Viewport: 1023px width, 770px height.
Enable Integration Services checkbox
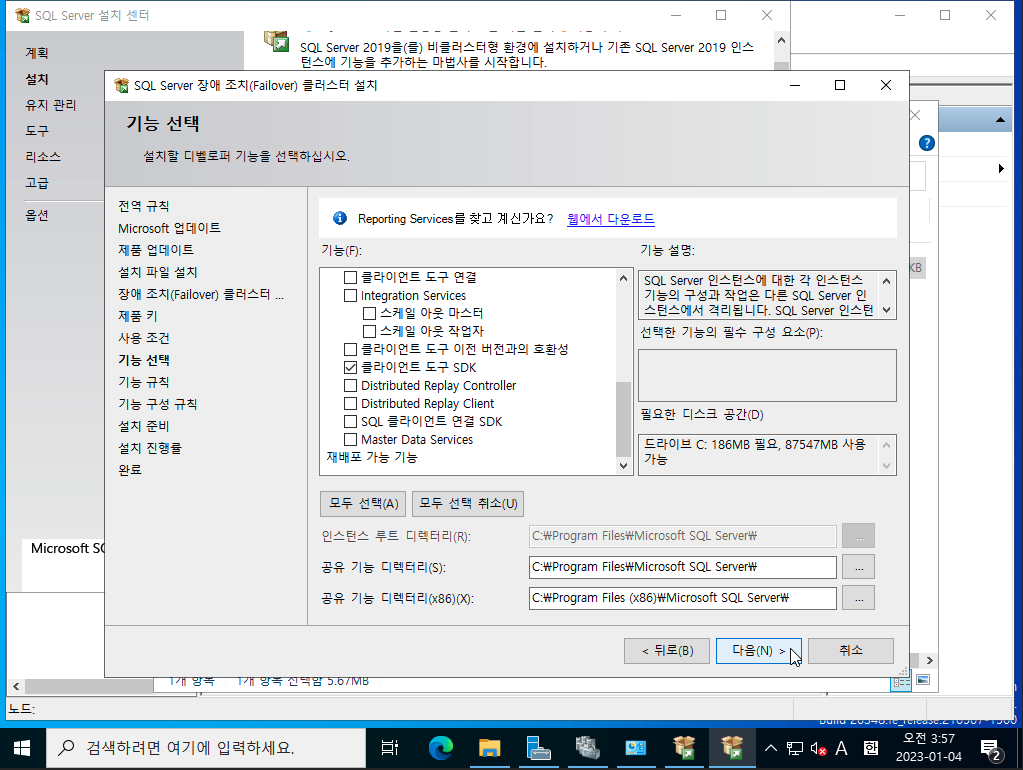(x=350, y=296)
